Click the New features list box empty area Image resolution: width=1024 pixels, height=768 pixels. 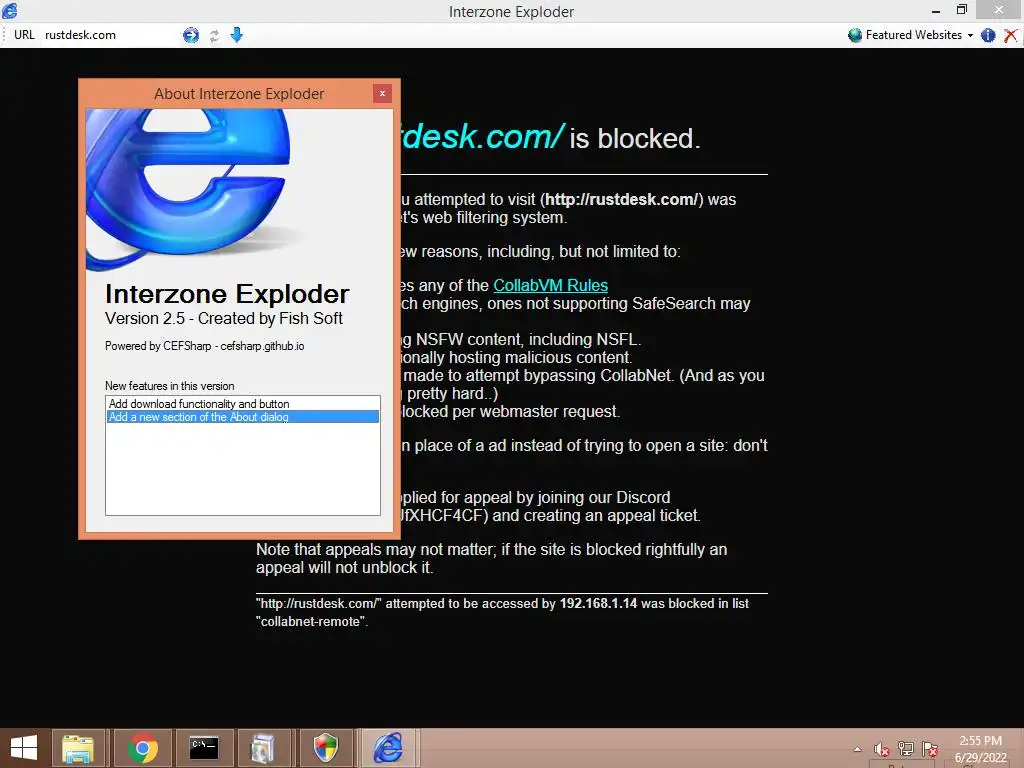click(242, 469)
